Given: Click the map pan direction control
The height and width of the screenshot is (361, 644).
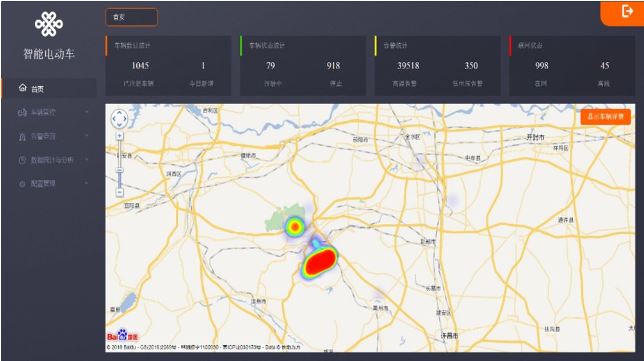Looking at the screenshot, I should click(x=120, y=118).
